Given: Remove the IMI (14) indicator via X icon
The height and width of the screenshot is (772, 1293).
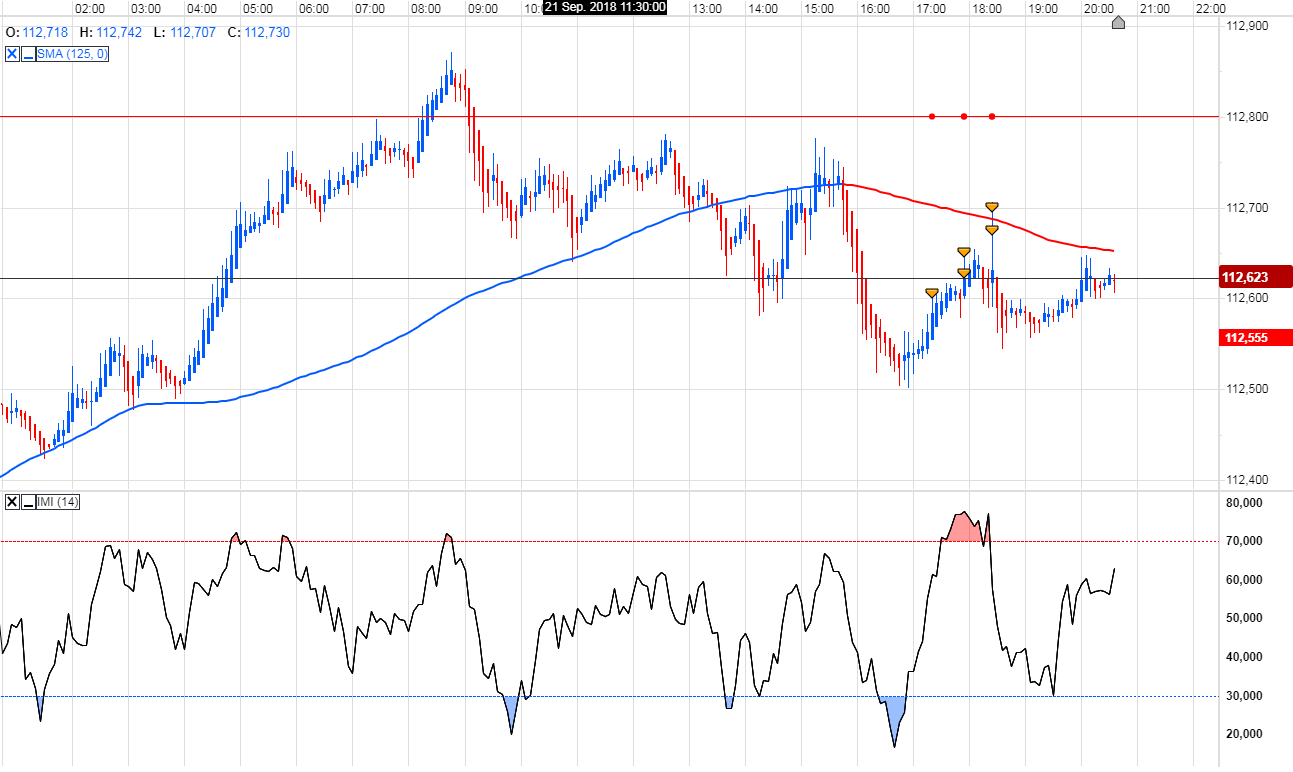Looking at the screenshot, I should point(12,500).
